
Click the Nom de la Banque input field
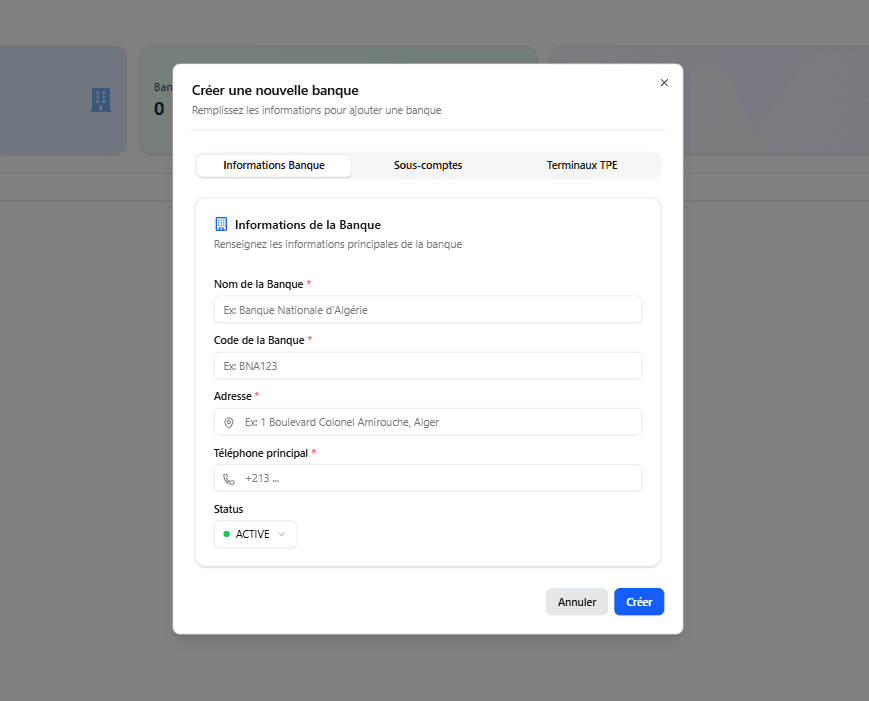point(428,310)
